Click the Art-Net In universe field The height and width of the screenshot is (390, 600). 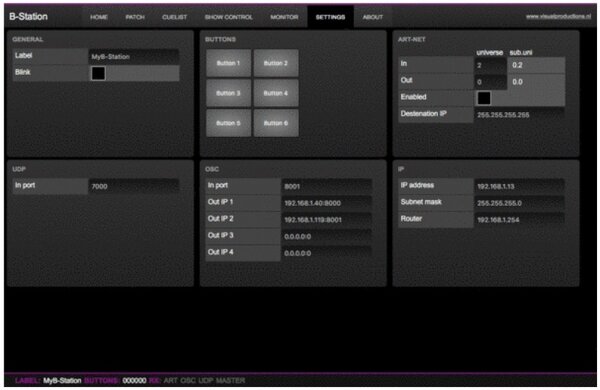(x=491, y=65)
